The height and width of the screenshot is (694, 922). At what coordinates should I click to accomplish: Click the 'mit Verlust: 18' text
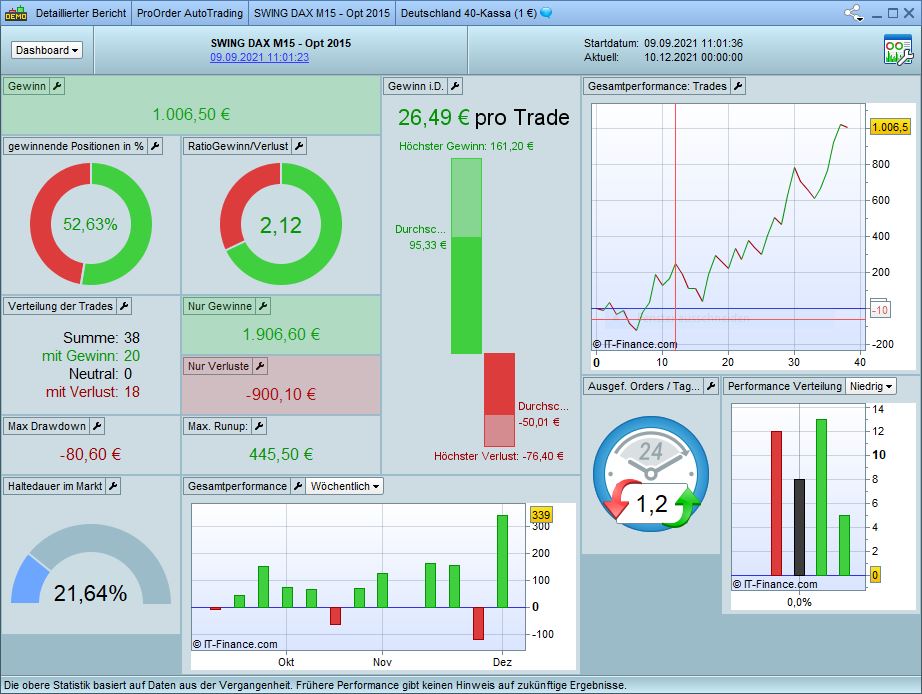(x=92, y=392)
